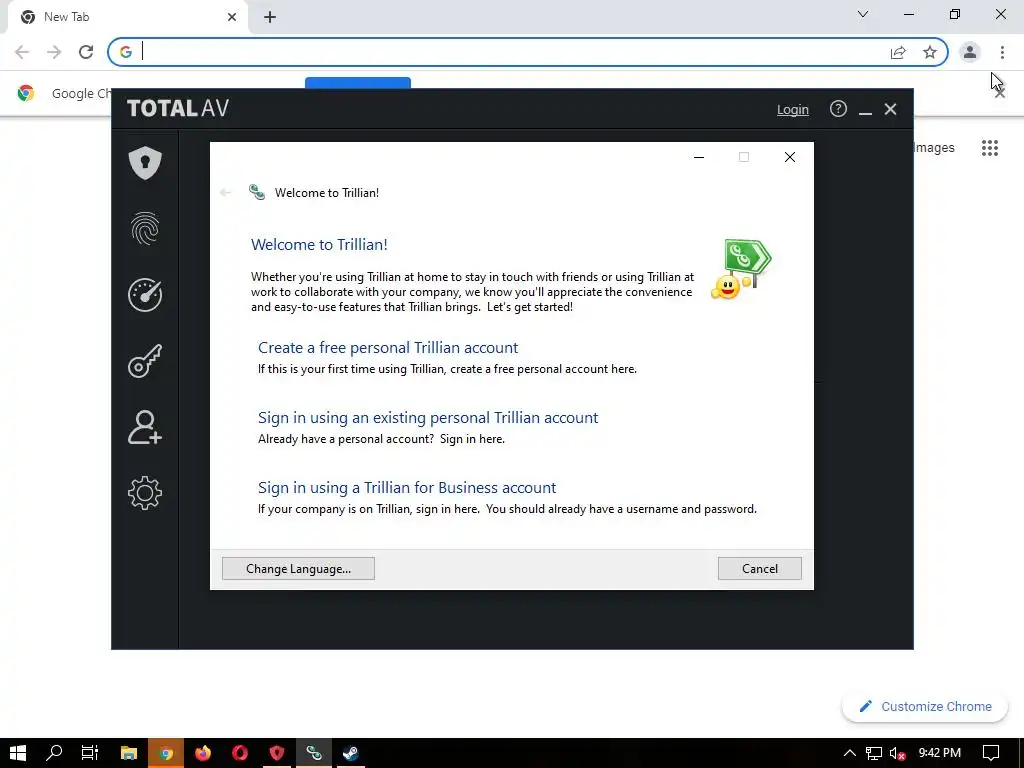Open Task View on the taskbar
Image resolution: width=1024 pixels, height=768 pixels.
click(x=89, y=753)
